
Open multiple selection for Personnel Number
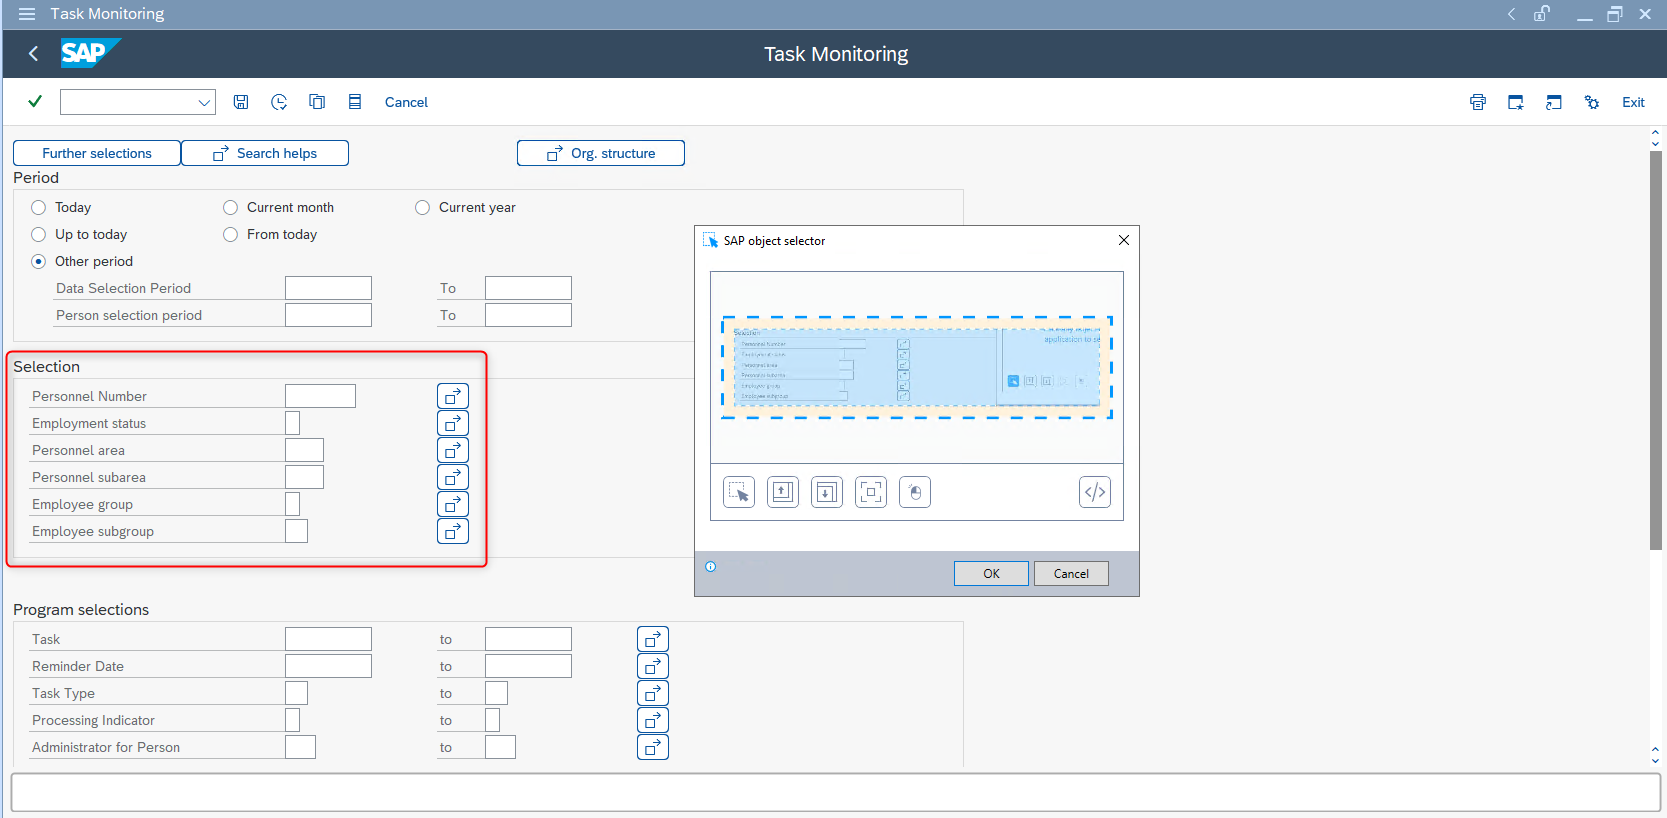click(453, 396)
